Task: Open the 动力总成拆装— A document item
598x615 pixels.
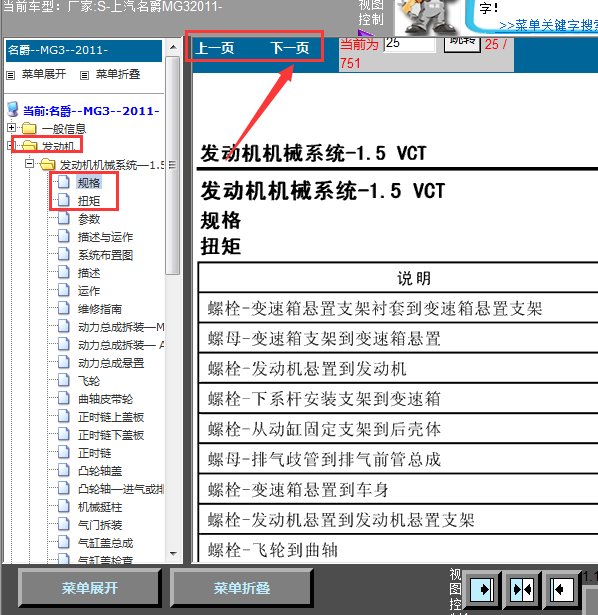Action: click(121, 345)
